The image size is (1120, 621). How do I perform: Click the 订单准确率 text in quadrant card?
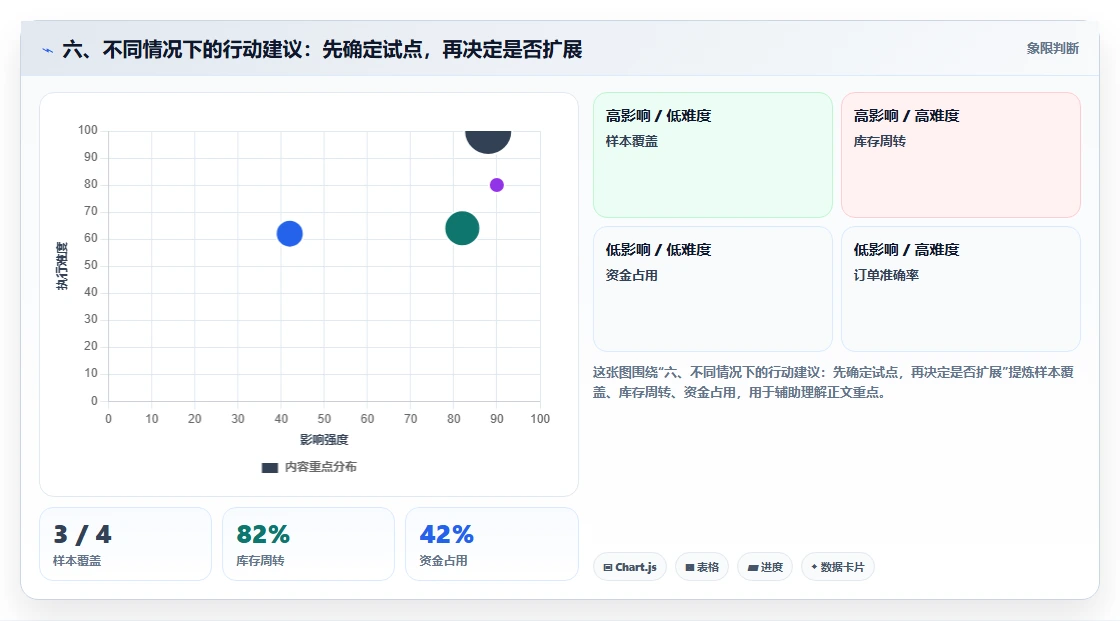click(886, 275)
